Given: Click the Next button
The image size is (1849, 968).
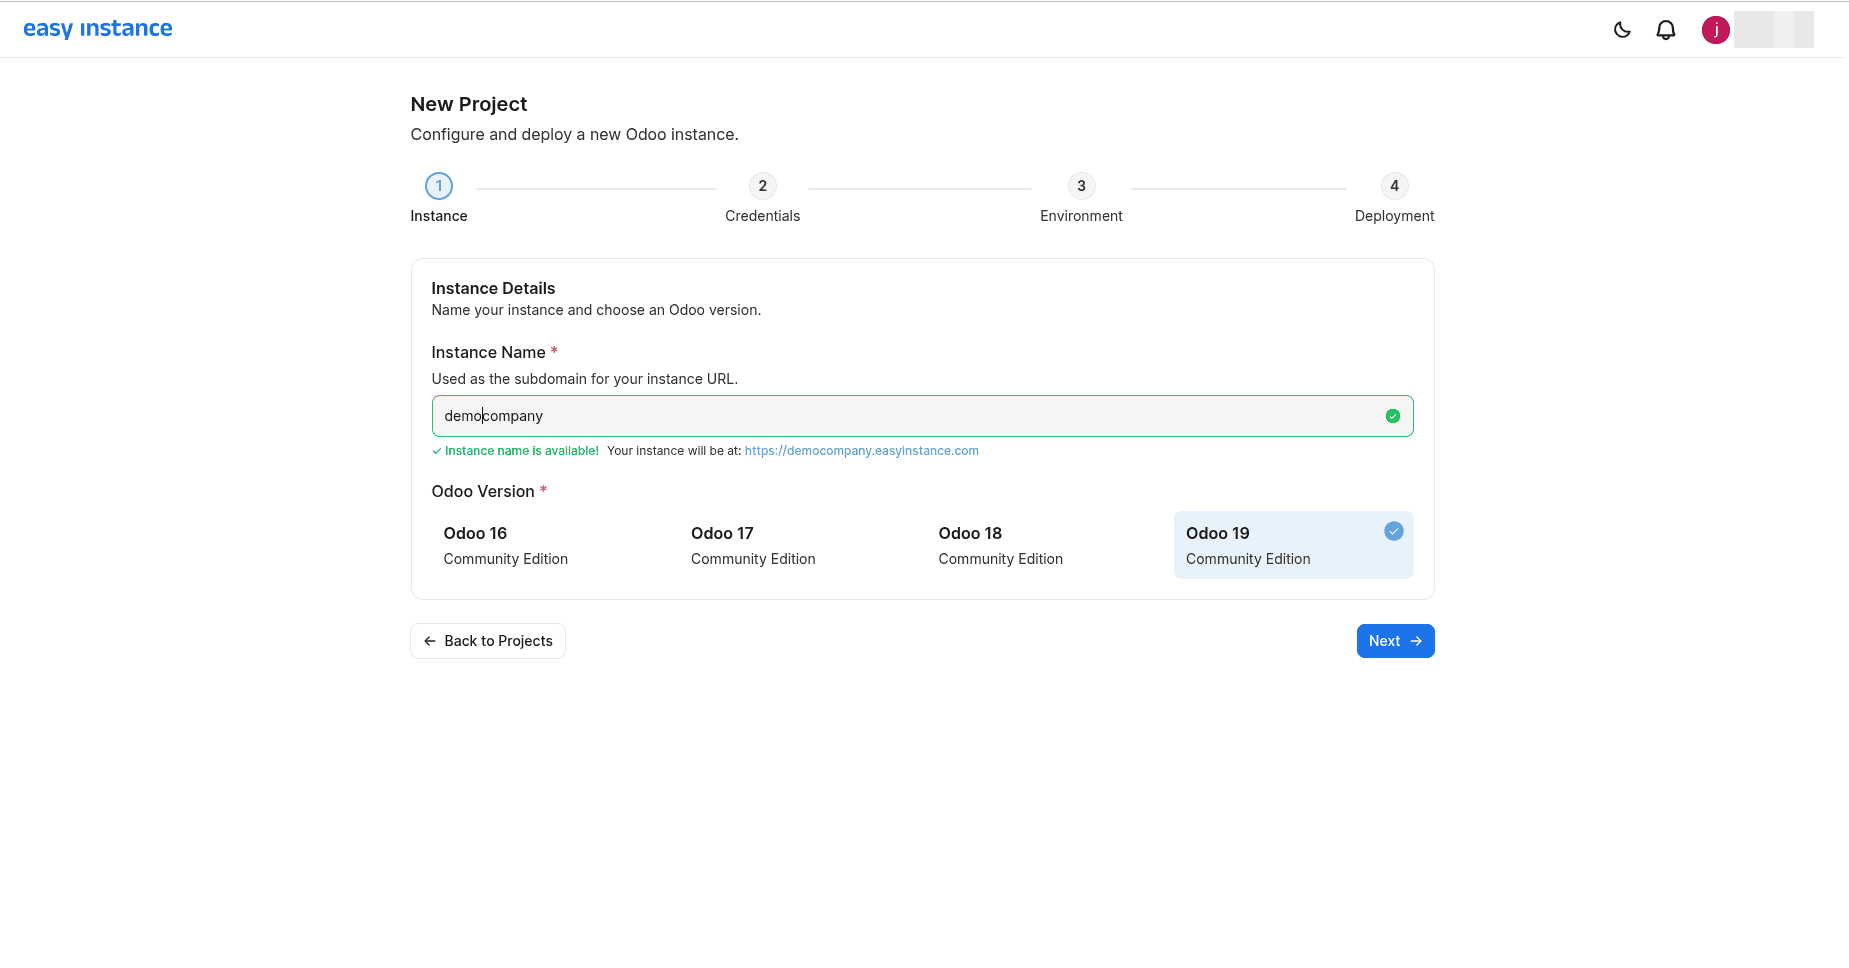Looking at the screenshot, I should click(1395, 641).
